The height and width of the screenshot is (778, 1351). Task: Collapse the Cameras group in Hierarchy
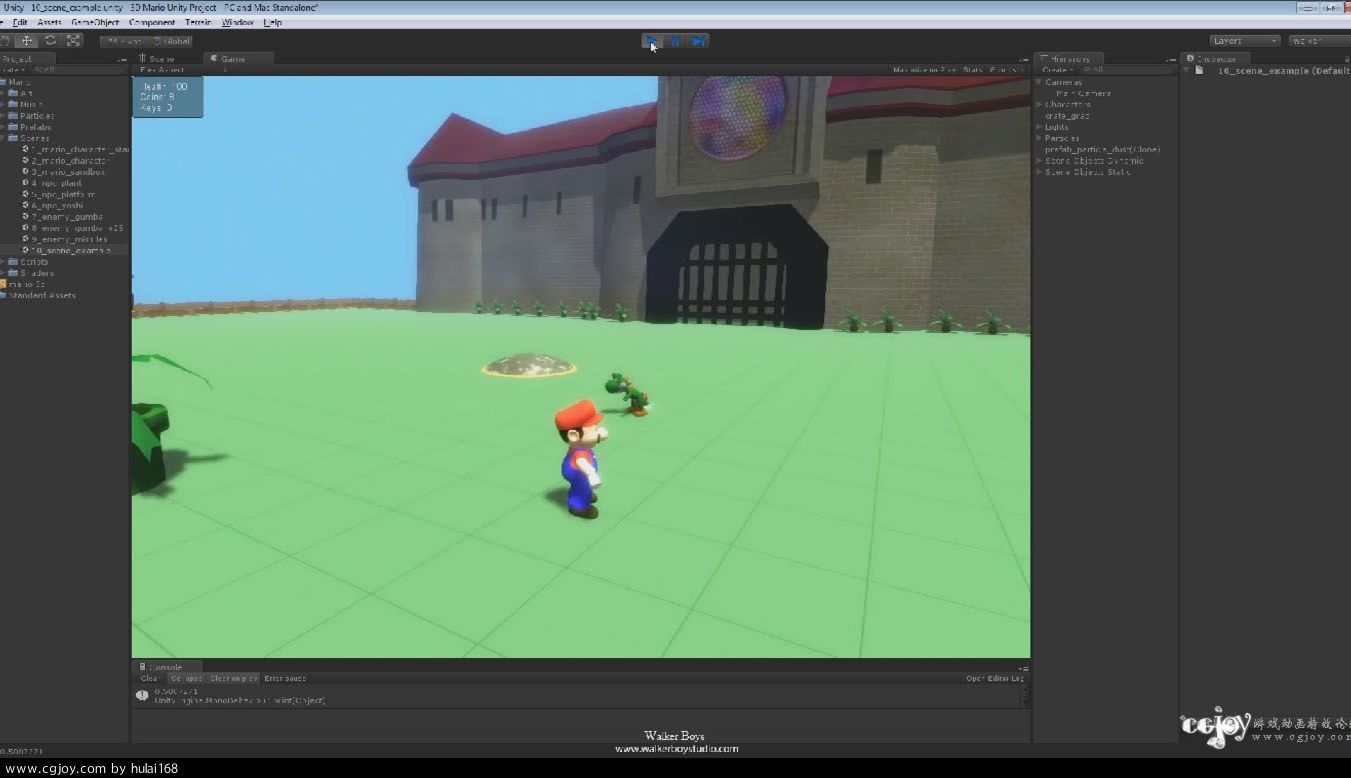click(1039, 82)
